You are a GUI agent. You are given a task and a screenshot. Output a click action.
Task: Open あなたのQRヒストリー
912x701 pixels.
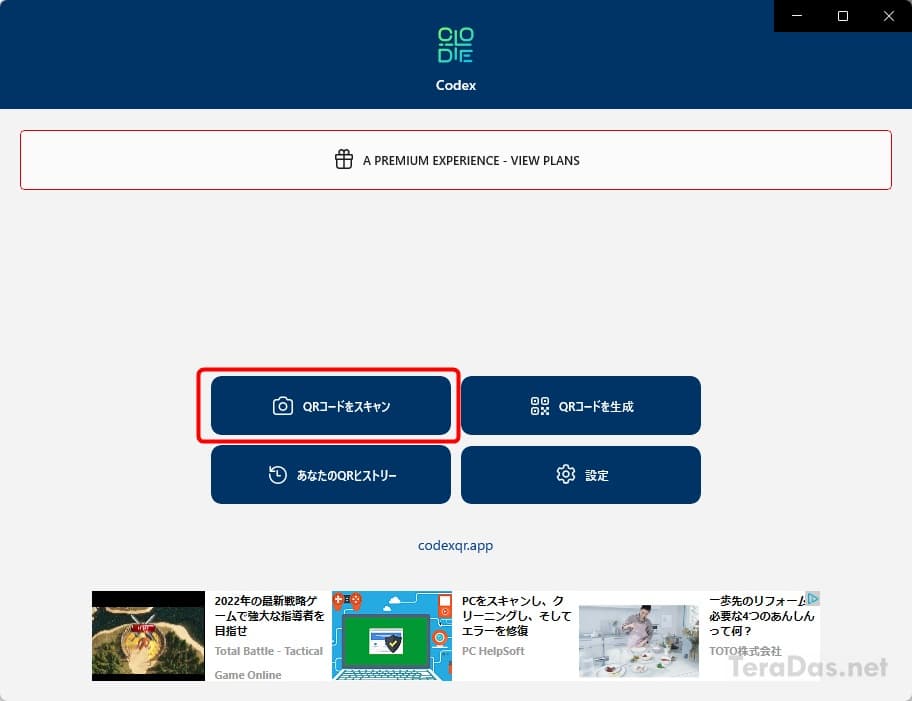point(346,476)
